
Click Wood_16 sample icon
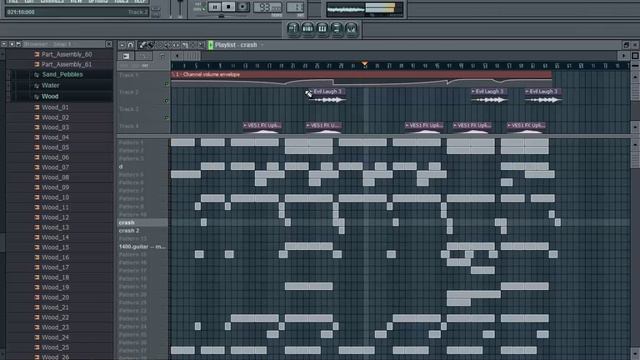[37, 258]
